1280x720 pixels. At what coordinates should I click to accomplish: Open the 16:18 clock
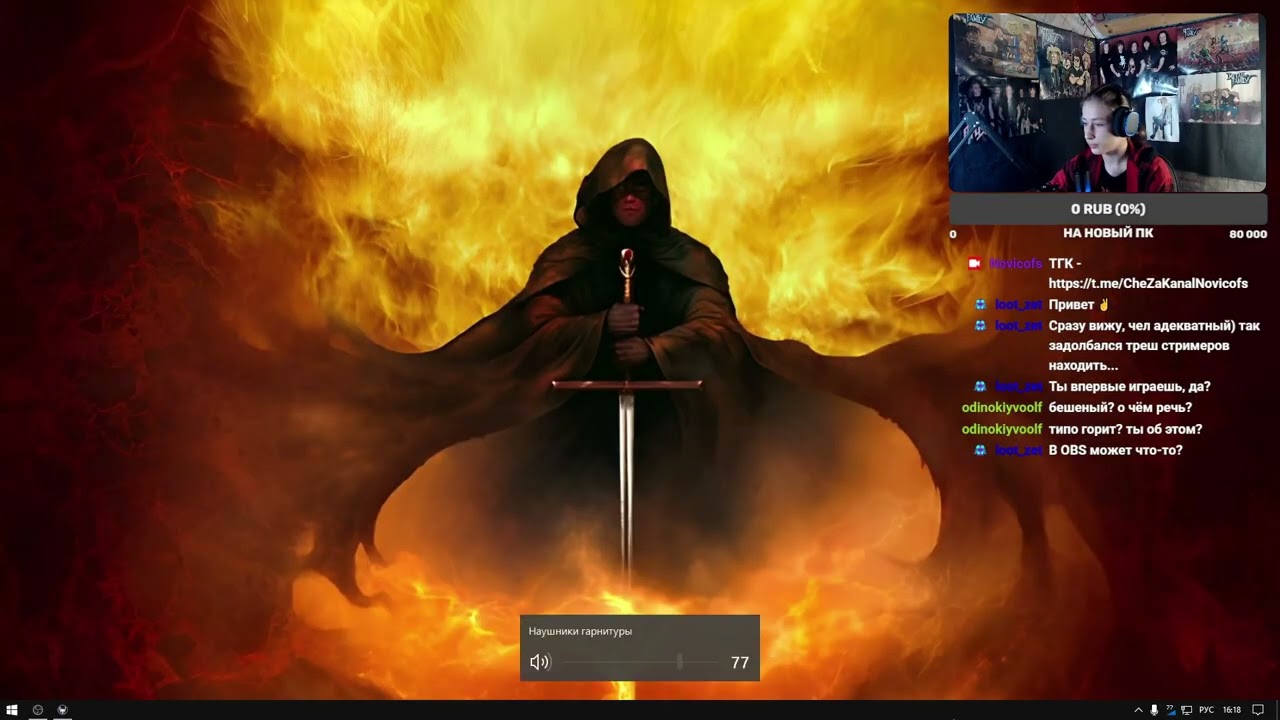[x=1232, y=710]
